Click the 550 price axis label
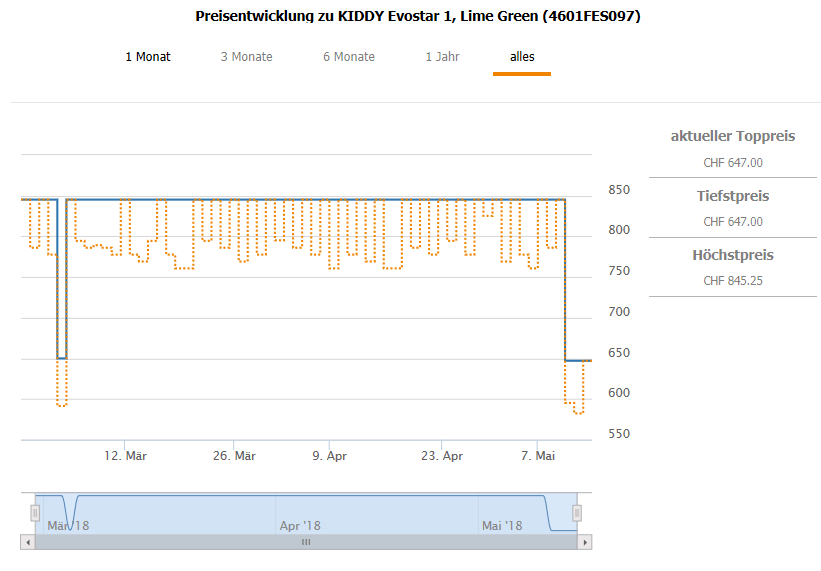This screenshot has height=571, width=821. pyautogui.click(x=619, y=433)
